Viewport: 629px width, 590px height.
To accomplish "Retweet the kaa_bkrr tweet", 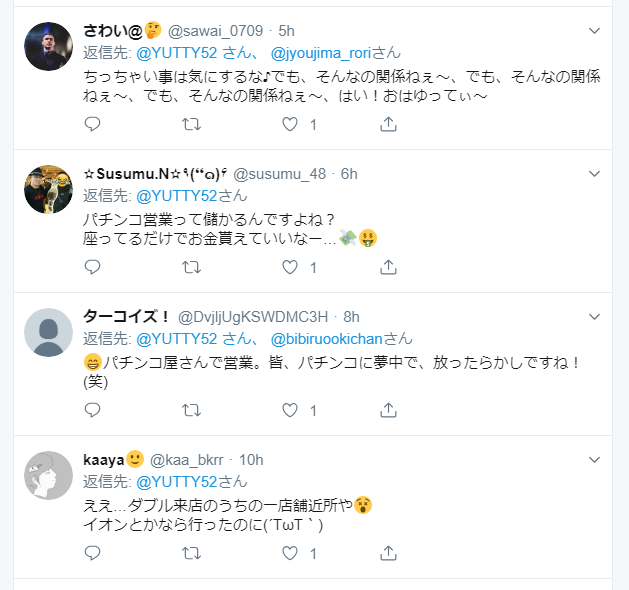I will point(191,553).
